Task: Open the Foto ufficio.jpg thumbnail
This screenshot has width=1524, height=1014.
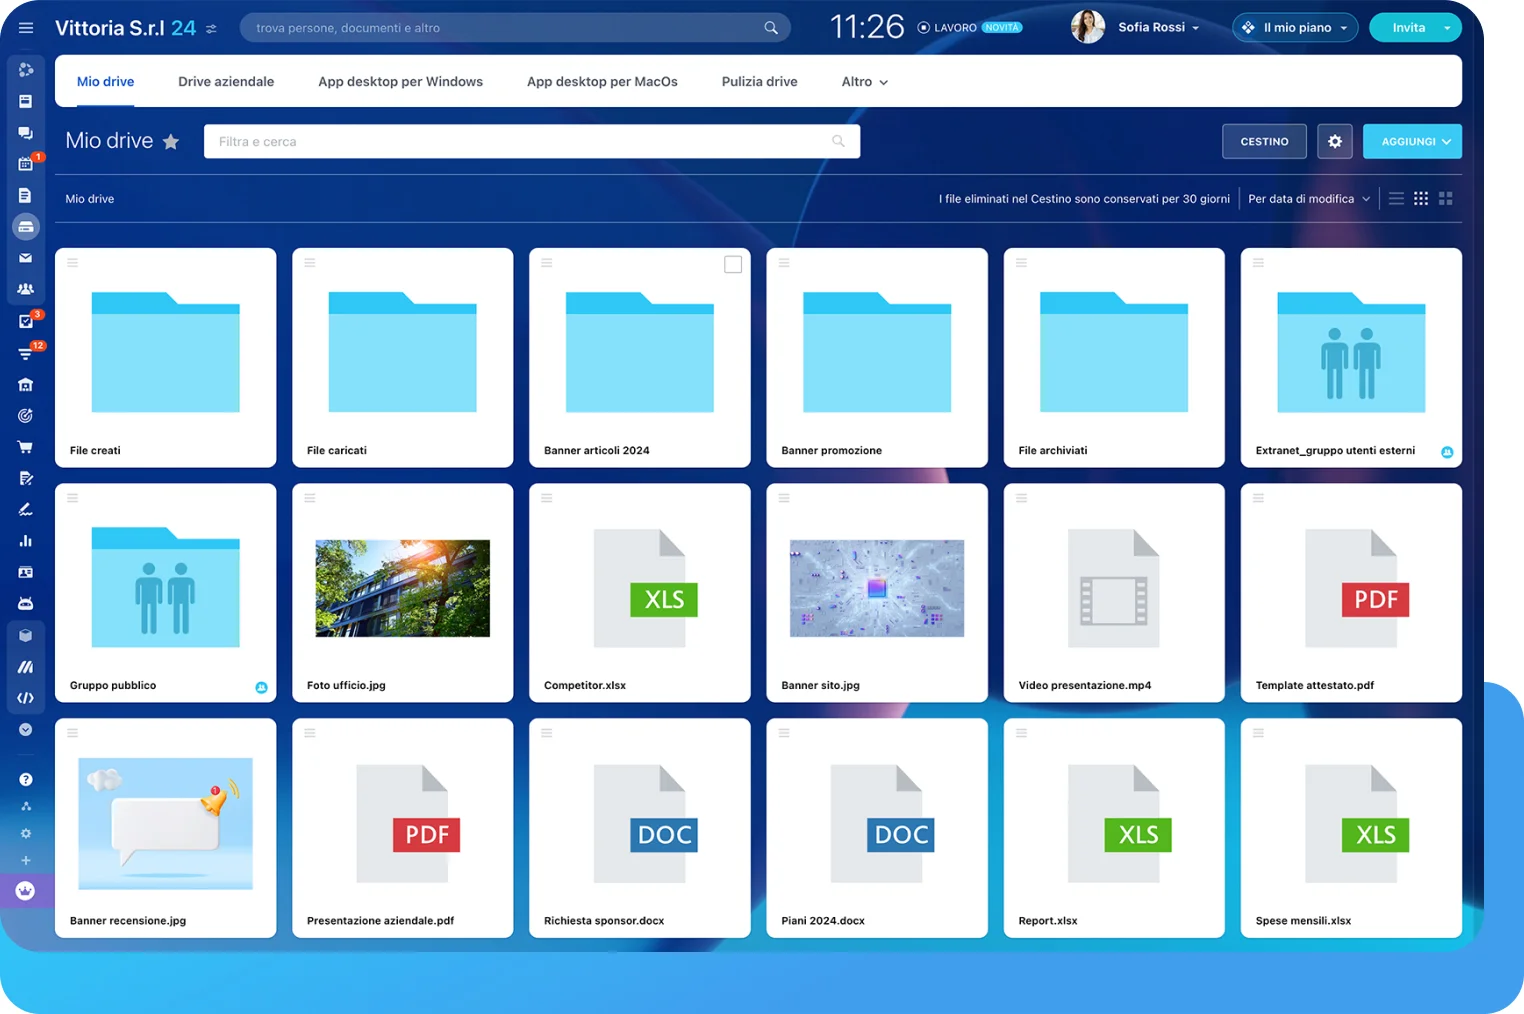Action: (402, 588)
